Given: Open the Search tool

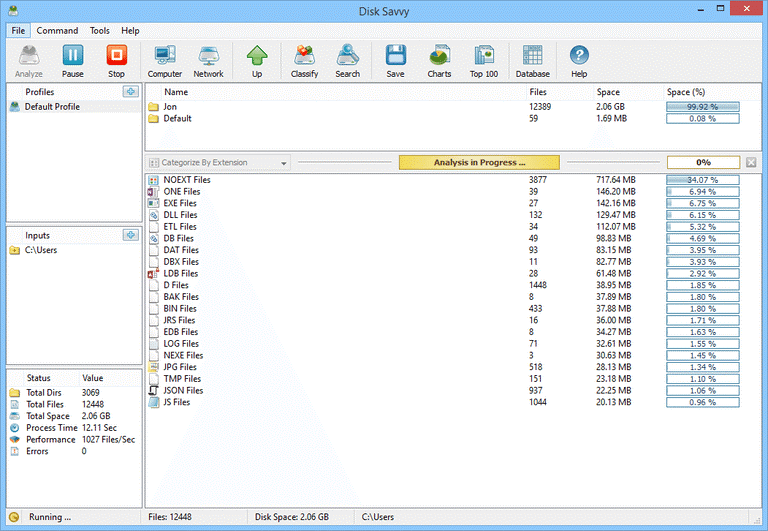Looking at the screenshot, I should (x=347, y=61).
